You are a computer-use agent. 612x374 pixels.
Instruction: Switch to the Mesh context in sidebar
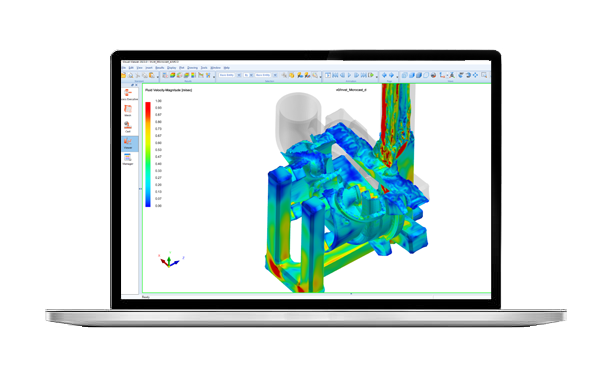tap(128, 110)
